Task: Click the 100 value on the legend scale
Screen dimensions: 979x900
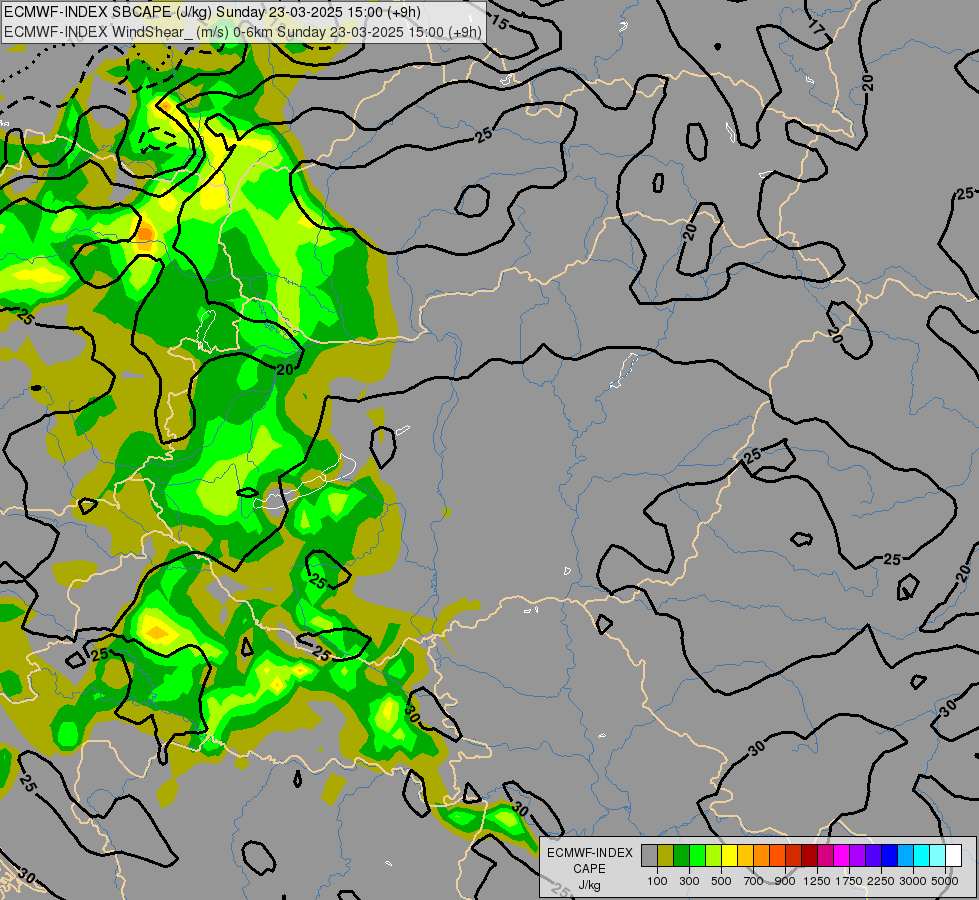Action: tap(657, 881)
